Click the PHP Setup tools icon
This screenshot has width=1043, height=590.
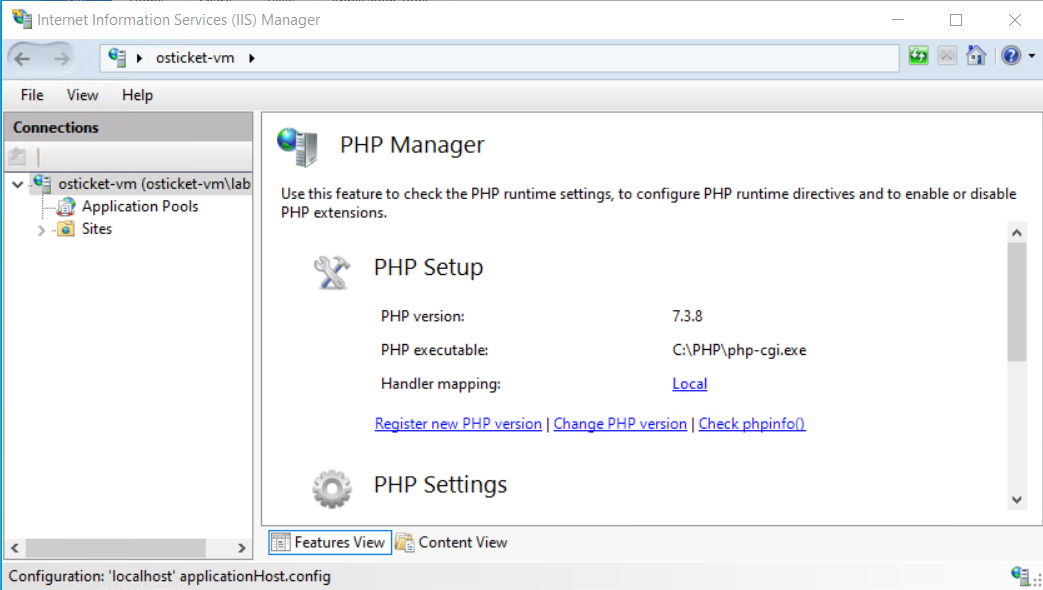pos(331,272)
